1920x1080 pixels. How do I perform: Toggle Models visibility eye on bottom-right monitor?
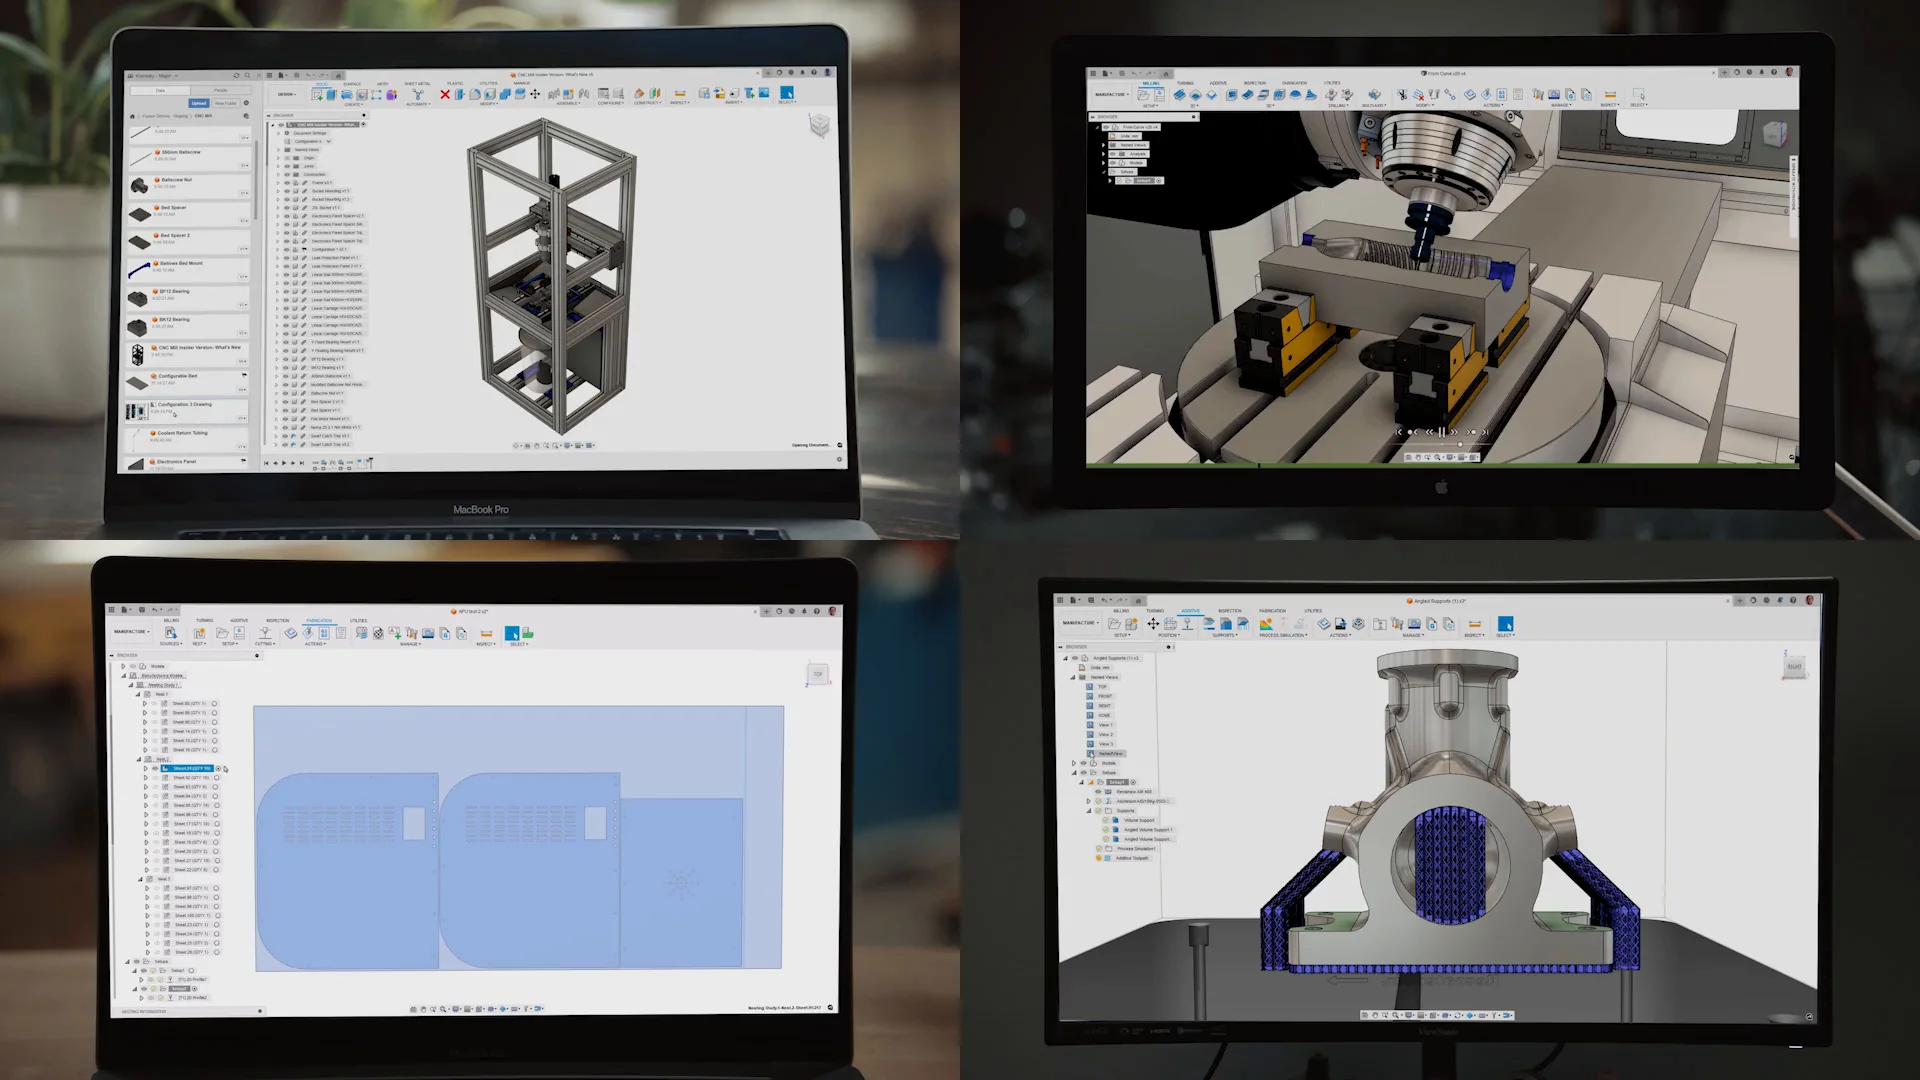point(1084,763)
